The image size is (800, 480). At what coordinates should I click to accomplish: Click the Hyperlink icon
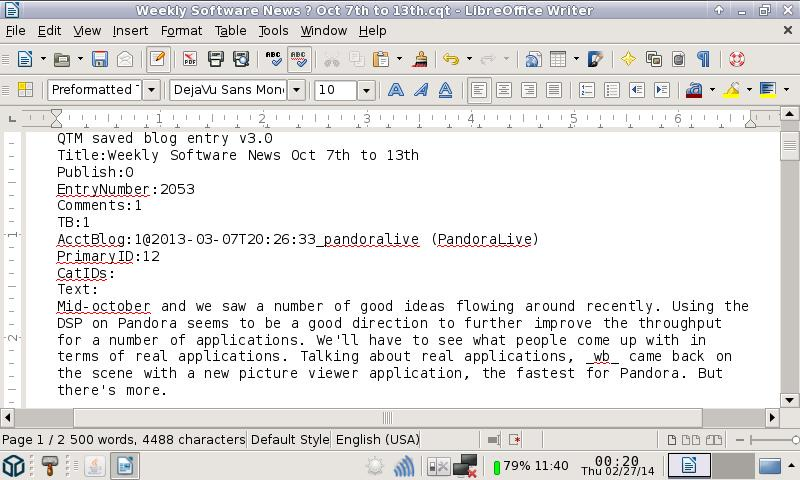click(x=533, y=59)
